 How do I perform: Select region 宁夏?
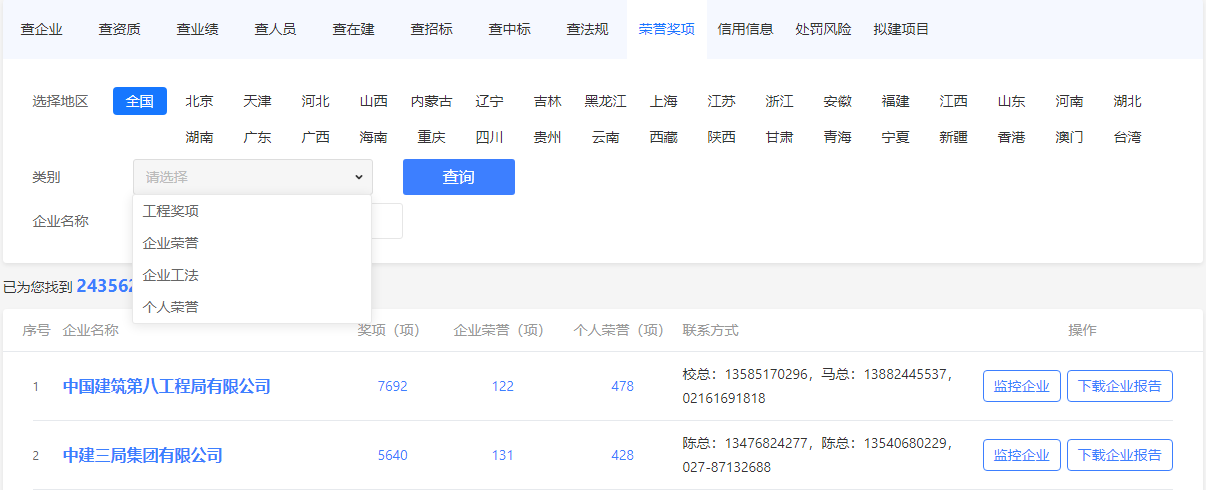click(x=896, y=137)
